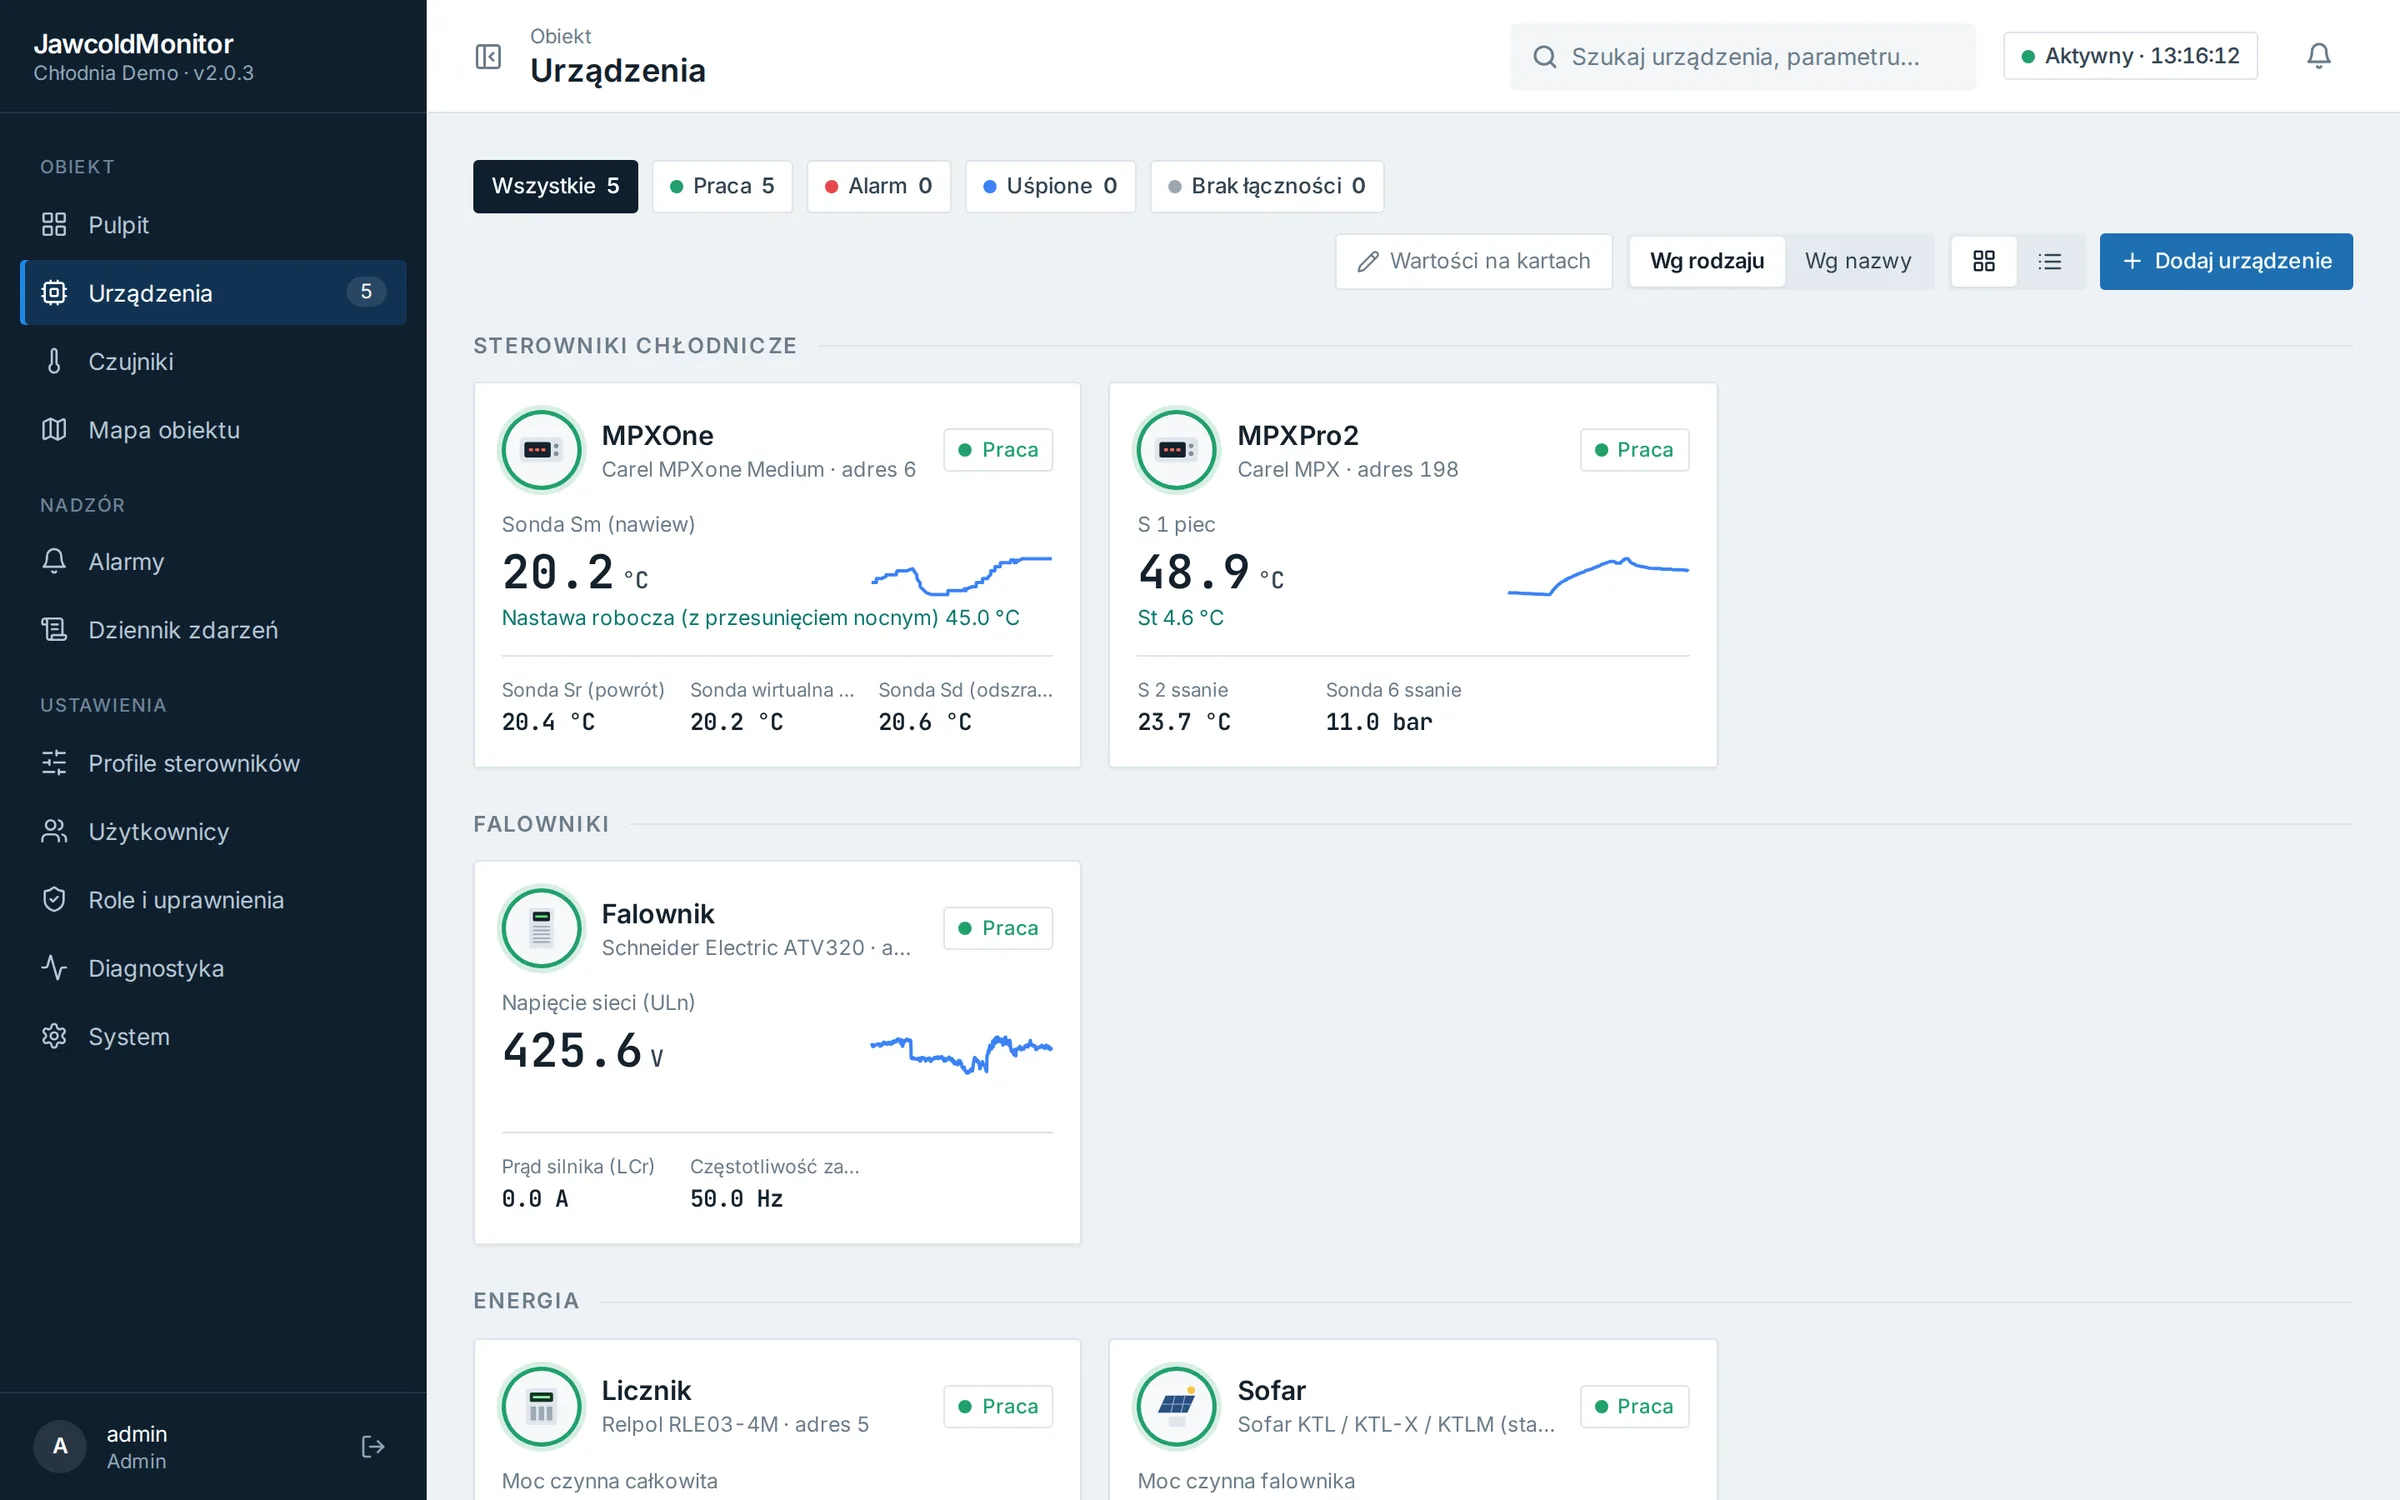Image resolution: width=2400 pixels, height=1500 pixels.
Task: Switch to list view icon
Action: pos(2050,261)
